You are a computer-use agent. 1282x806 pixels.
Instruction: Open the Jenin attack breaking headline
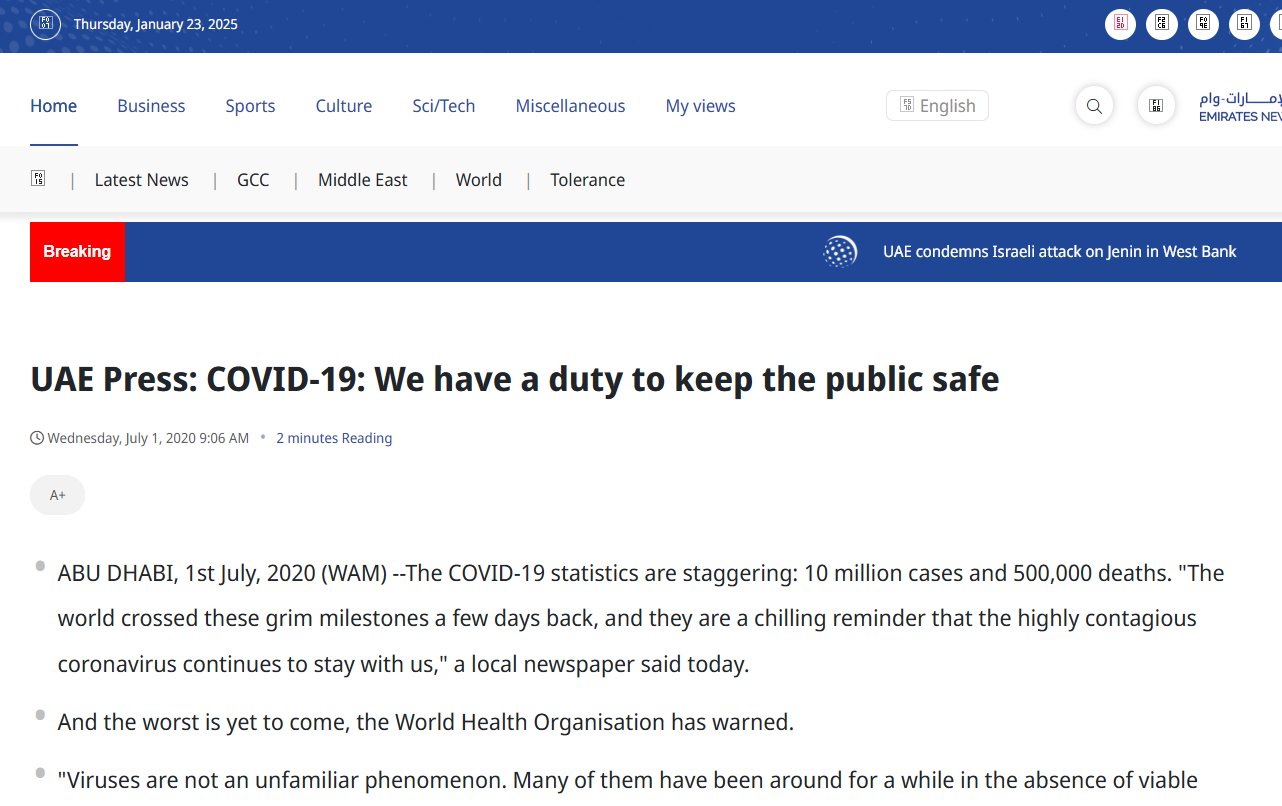click(1059, 252)
